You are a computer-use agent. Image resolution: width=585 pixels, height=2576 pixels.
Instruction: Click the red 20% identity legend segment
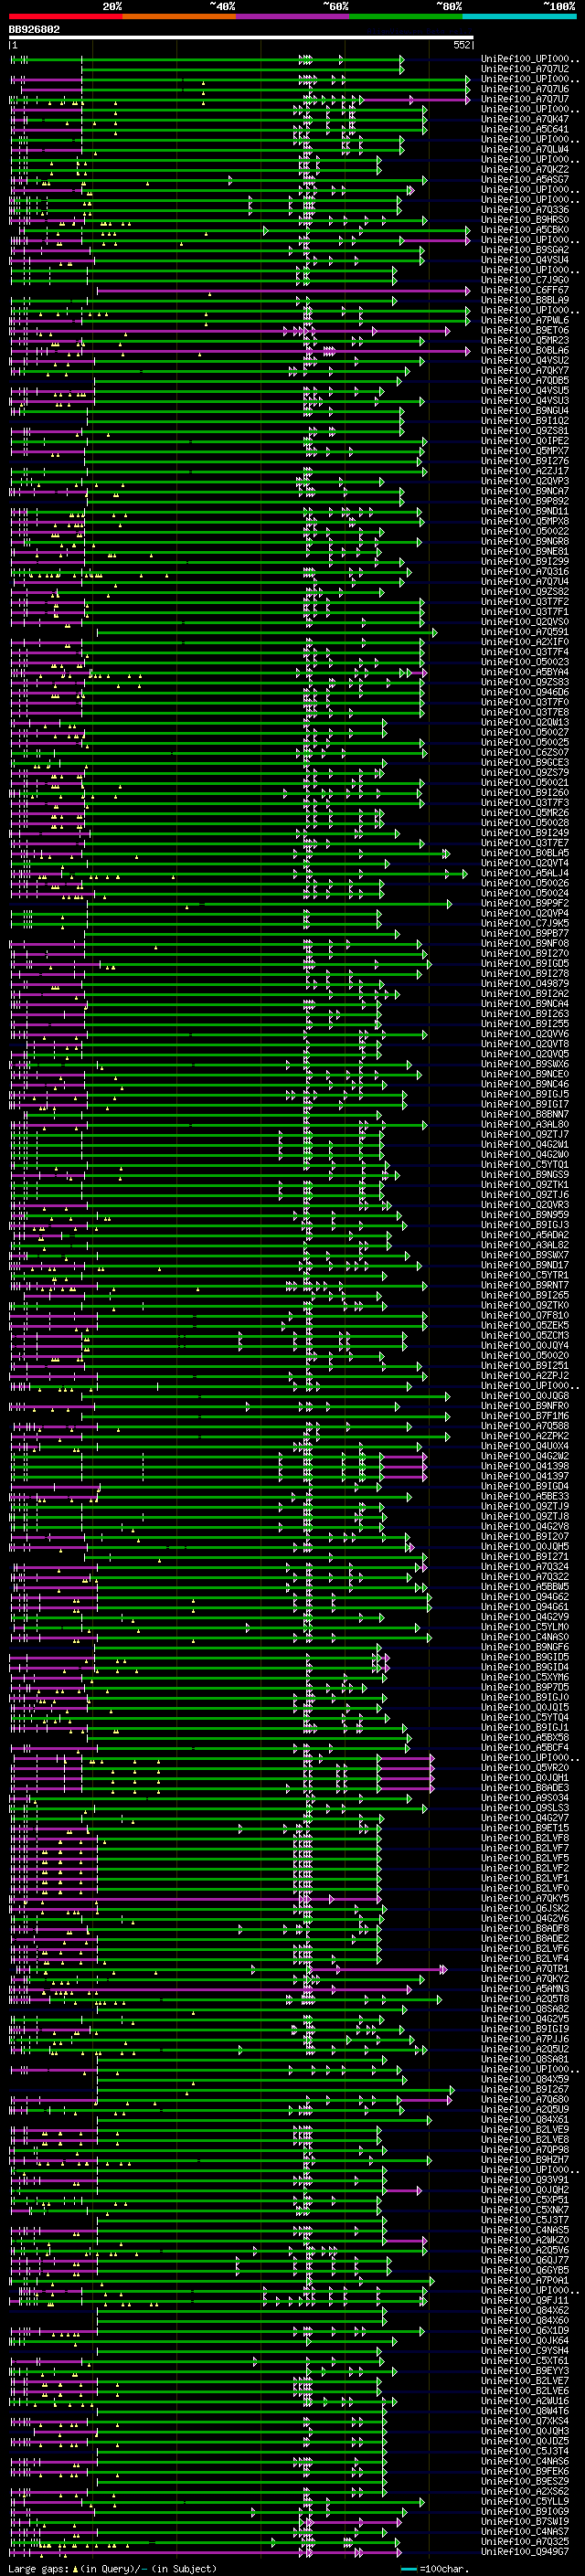(x=65, y=16)
